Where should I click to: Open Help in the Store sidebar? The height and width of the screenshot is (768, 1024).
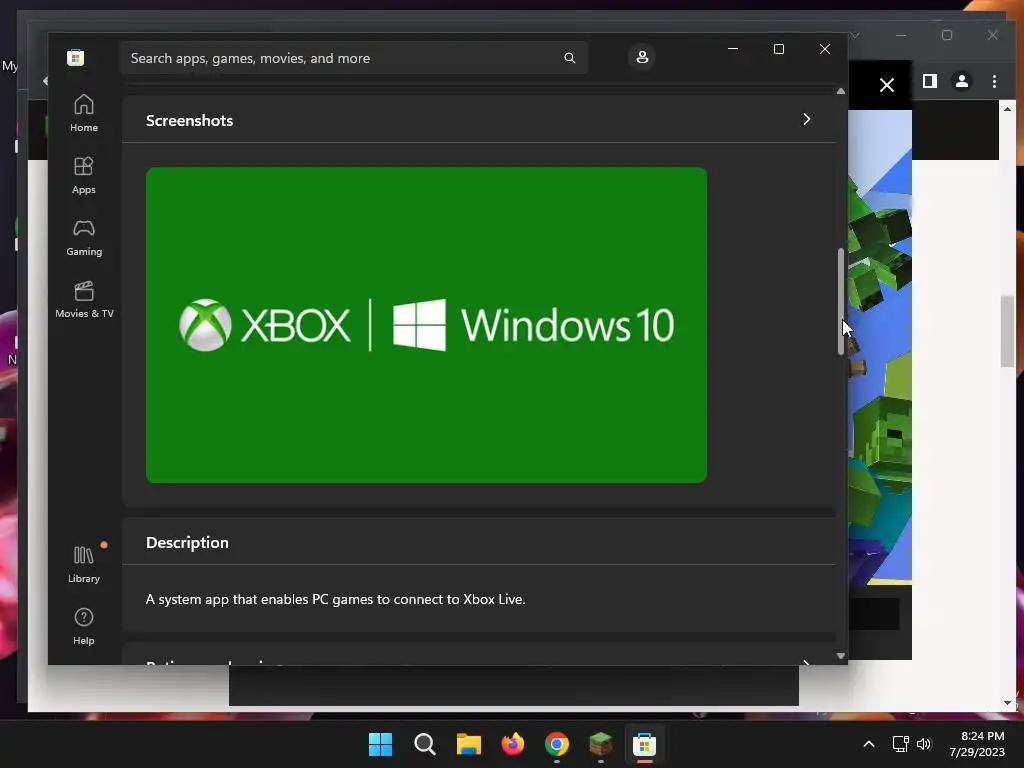click(x=84, y=626)
